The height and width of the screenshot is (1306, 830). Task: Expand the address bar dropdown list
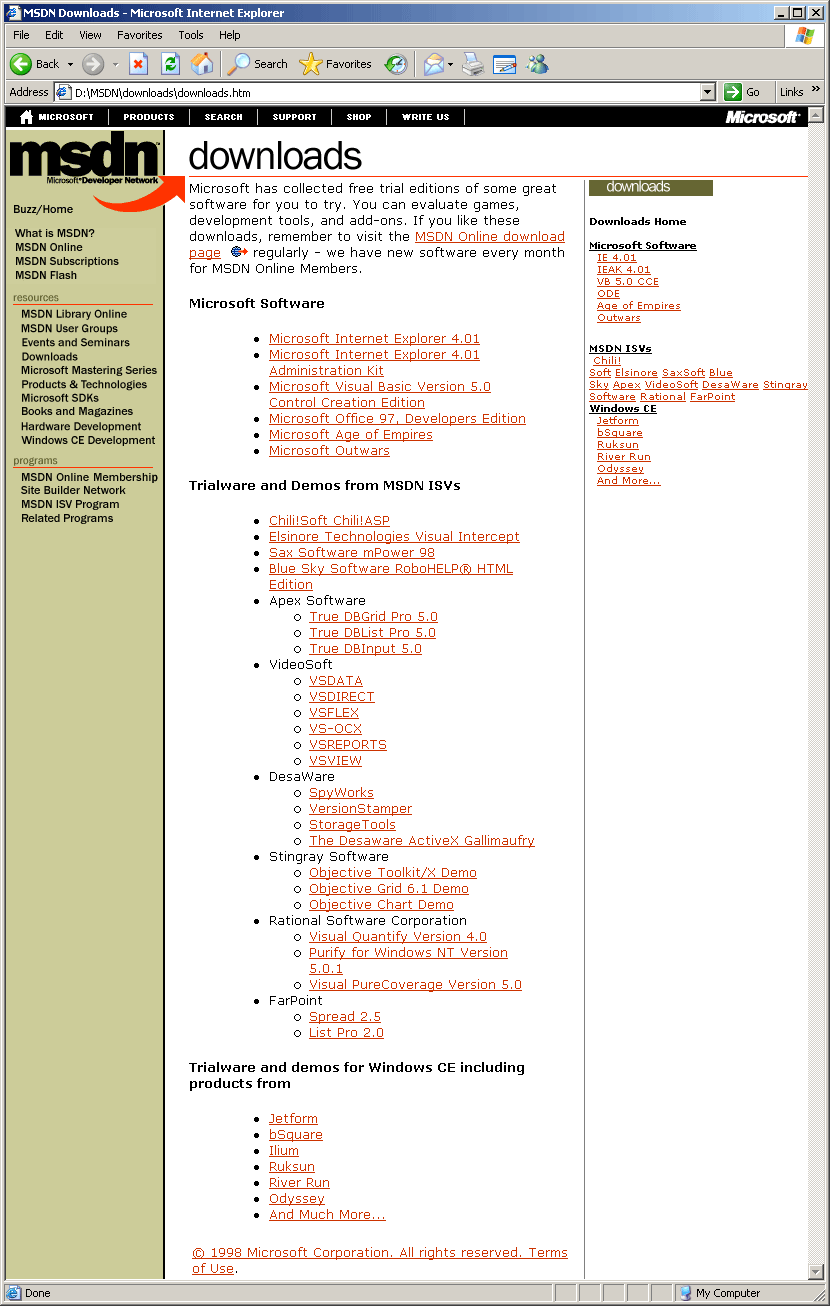click(708, 92)
